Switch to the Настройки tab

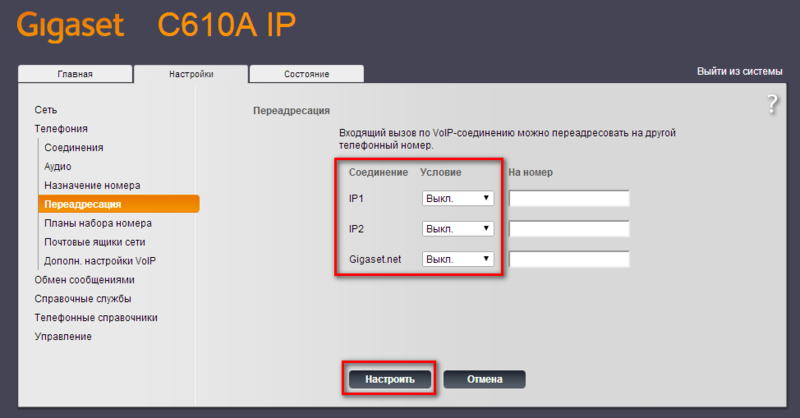click(x=191, y=74)
